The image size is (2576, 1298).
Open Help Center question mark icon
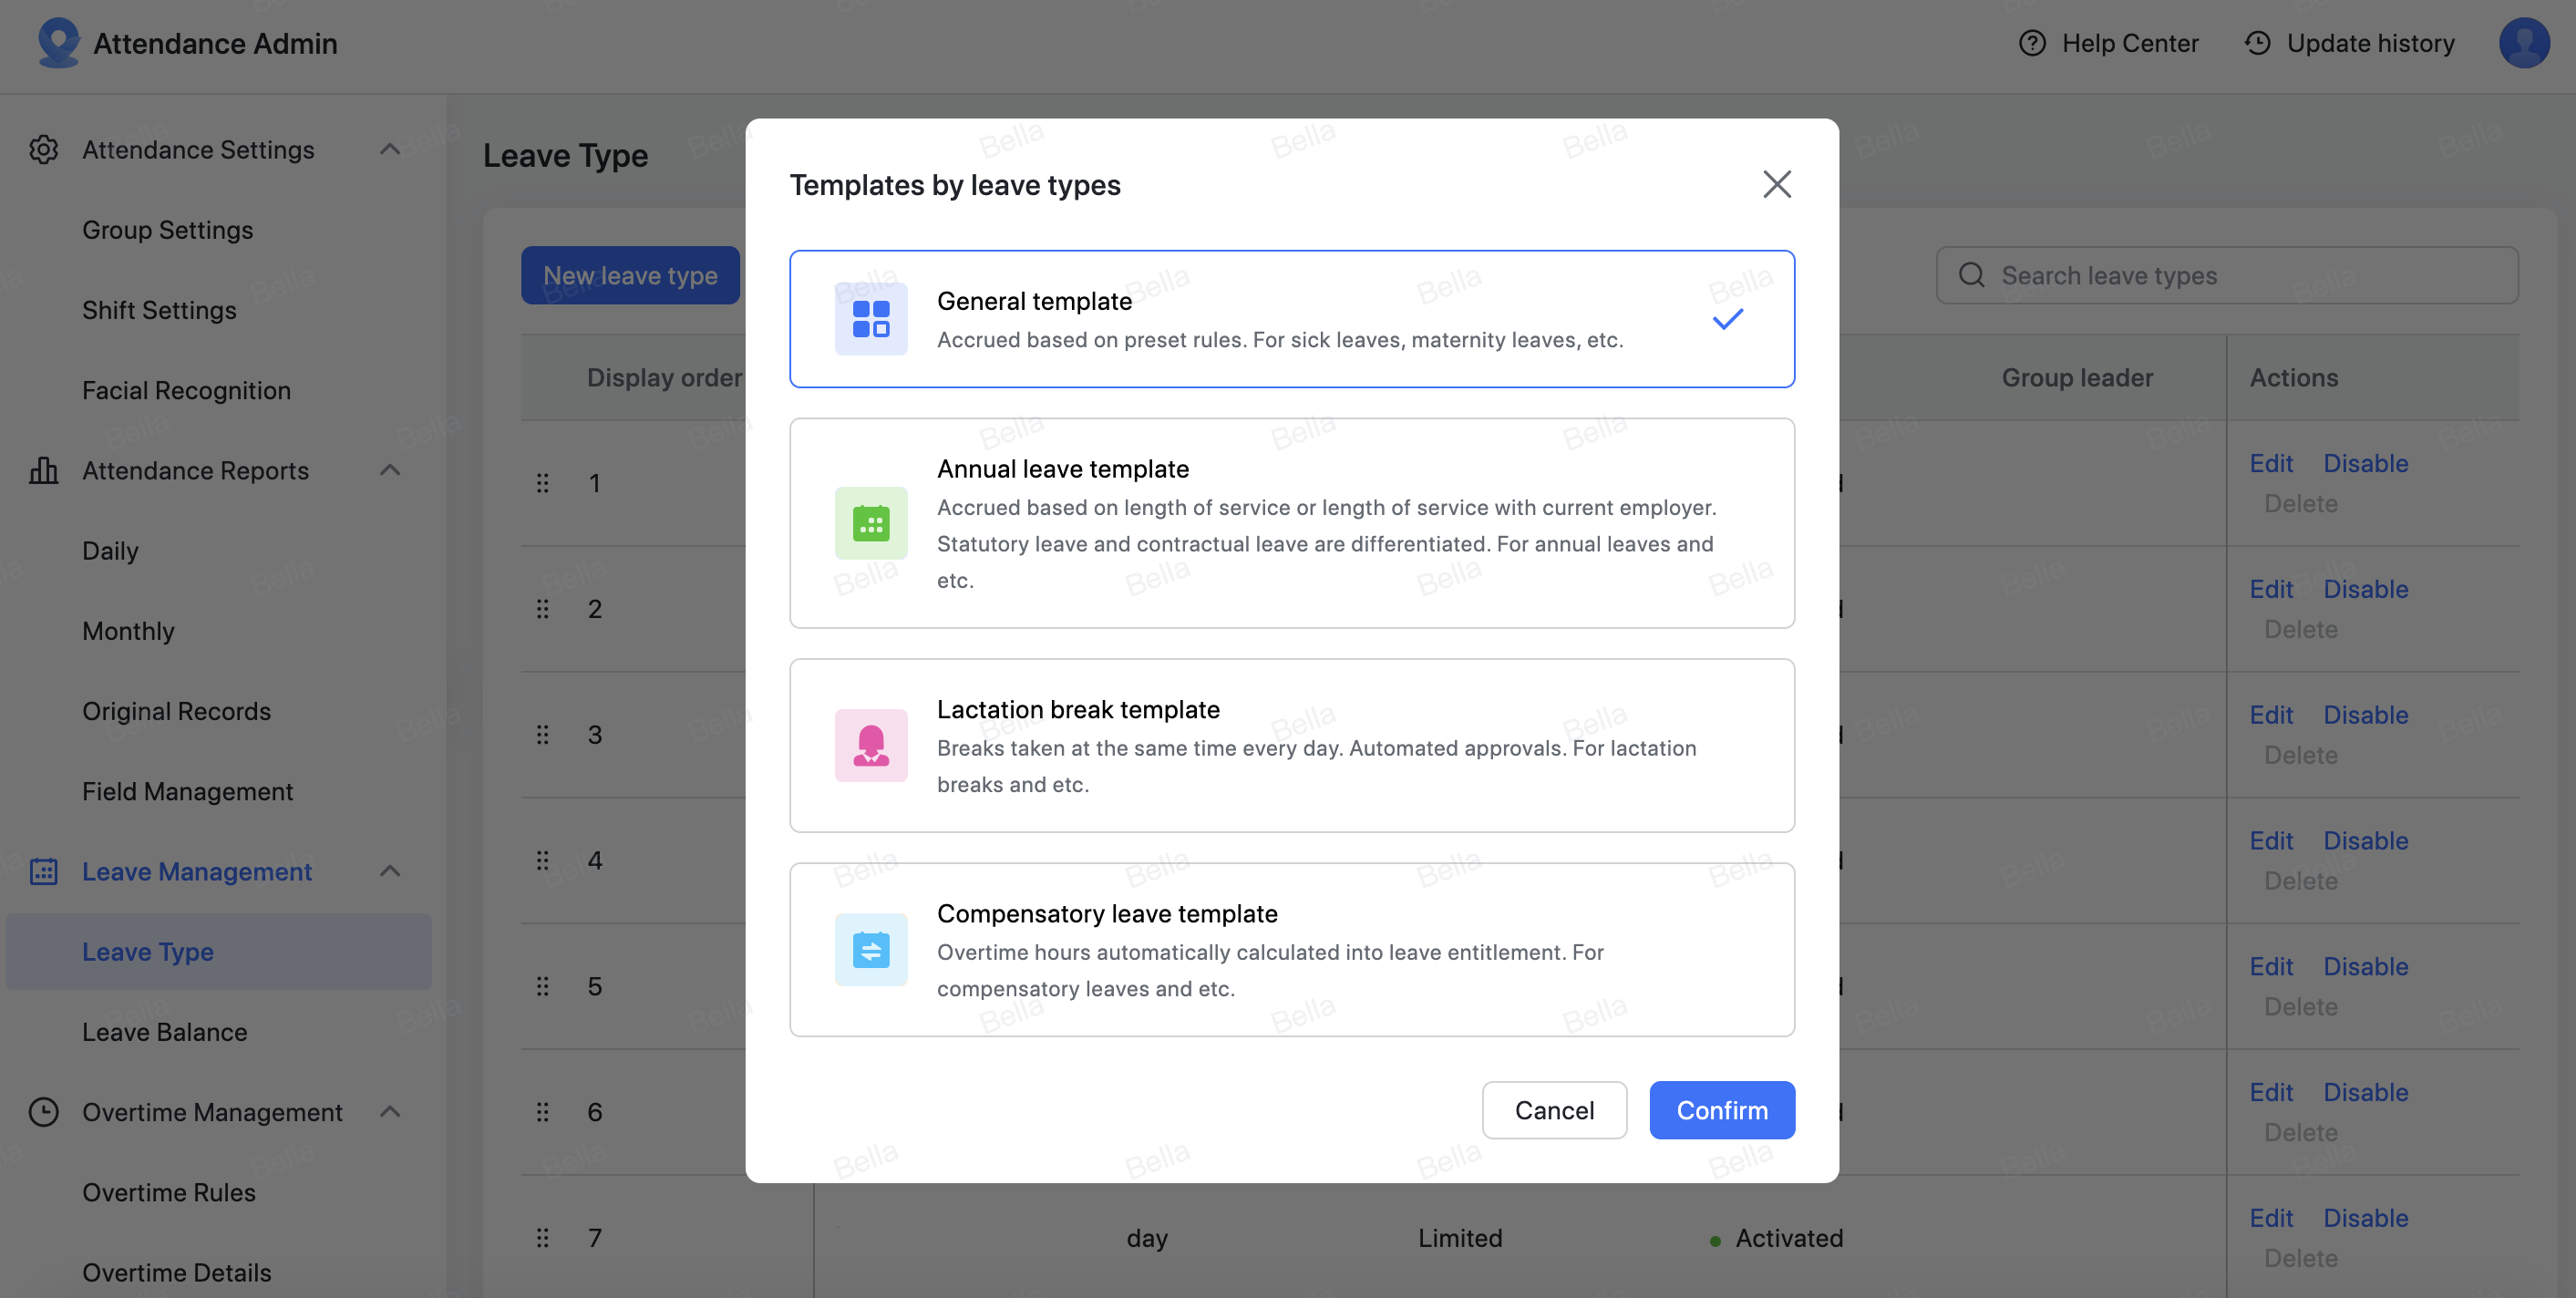tap(2031, 43)
